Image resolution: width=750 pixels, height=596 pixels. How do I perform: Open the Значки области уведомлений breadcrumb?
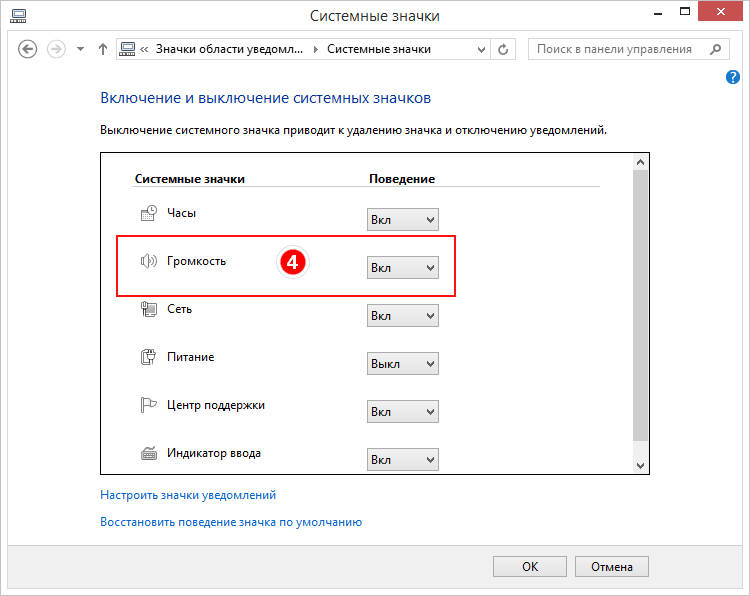click(x=229, y=49)
